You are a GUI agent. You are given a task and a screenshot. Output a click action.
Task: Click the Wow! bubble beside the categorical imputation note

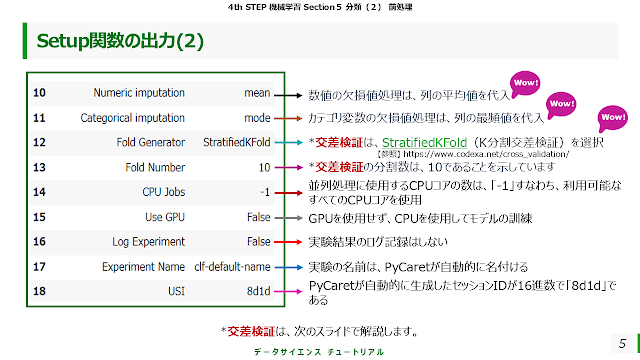(561, 104)
